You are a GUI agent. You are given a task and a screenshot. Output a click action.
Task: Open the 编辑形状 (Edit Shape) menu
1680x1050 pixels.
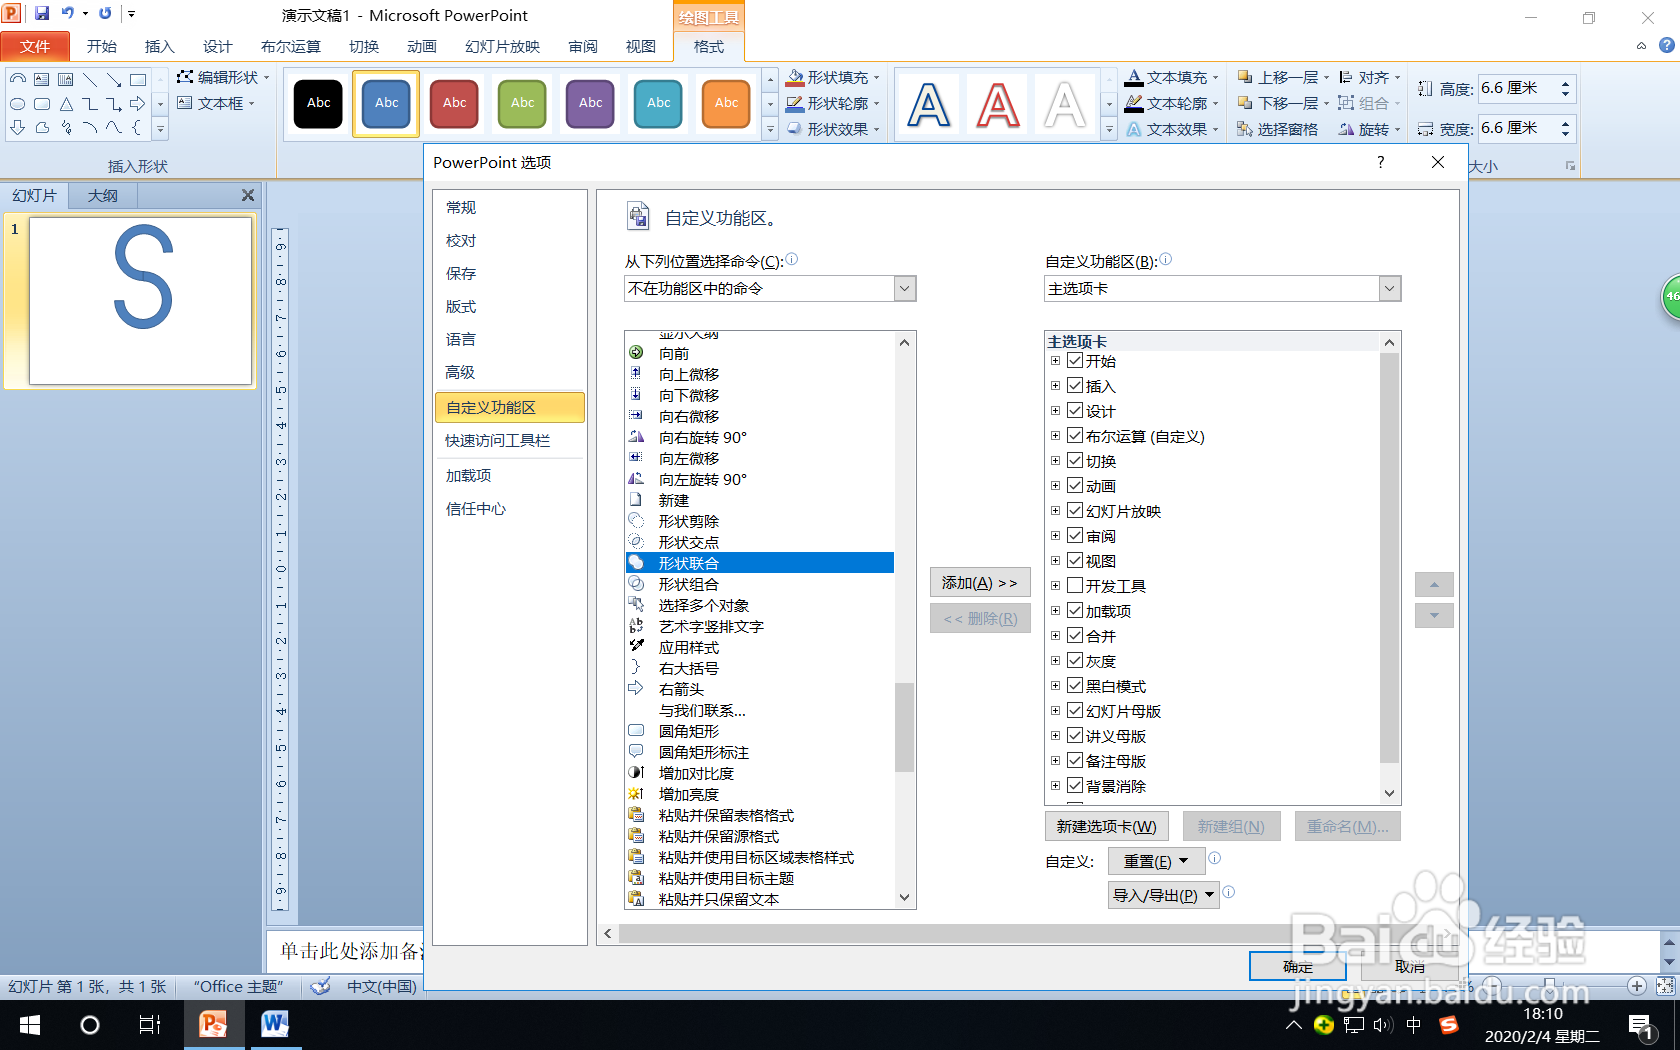222,77
